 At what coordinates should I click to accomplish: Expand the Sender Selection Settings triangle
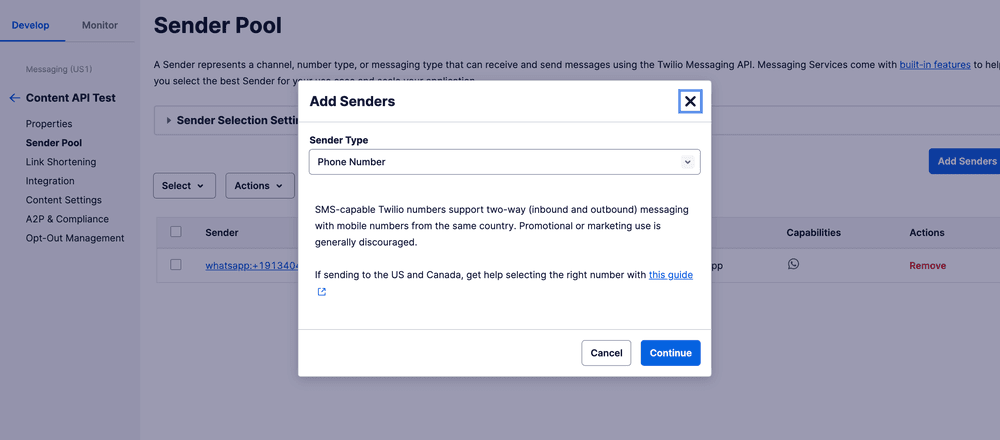(169, 120)
